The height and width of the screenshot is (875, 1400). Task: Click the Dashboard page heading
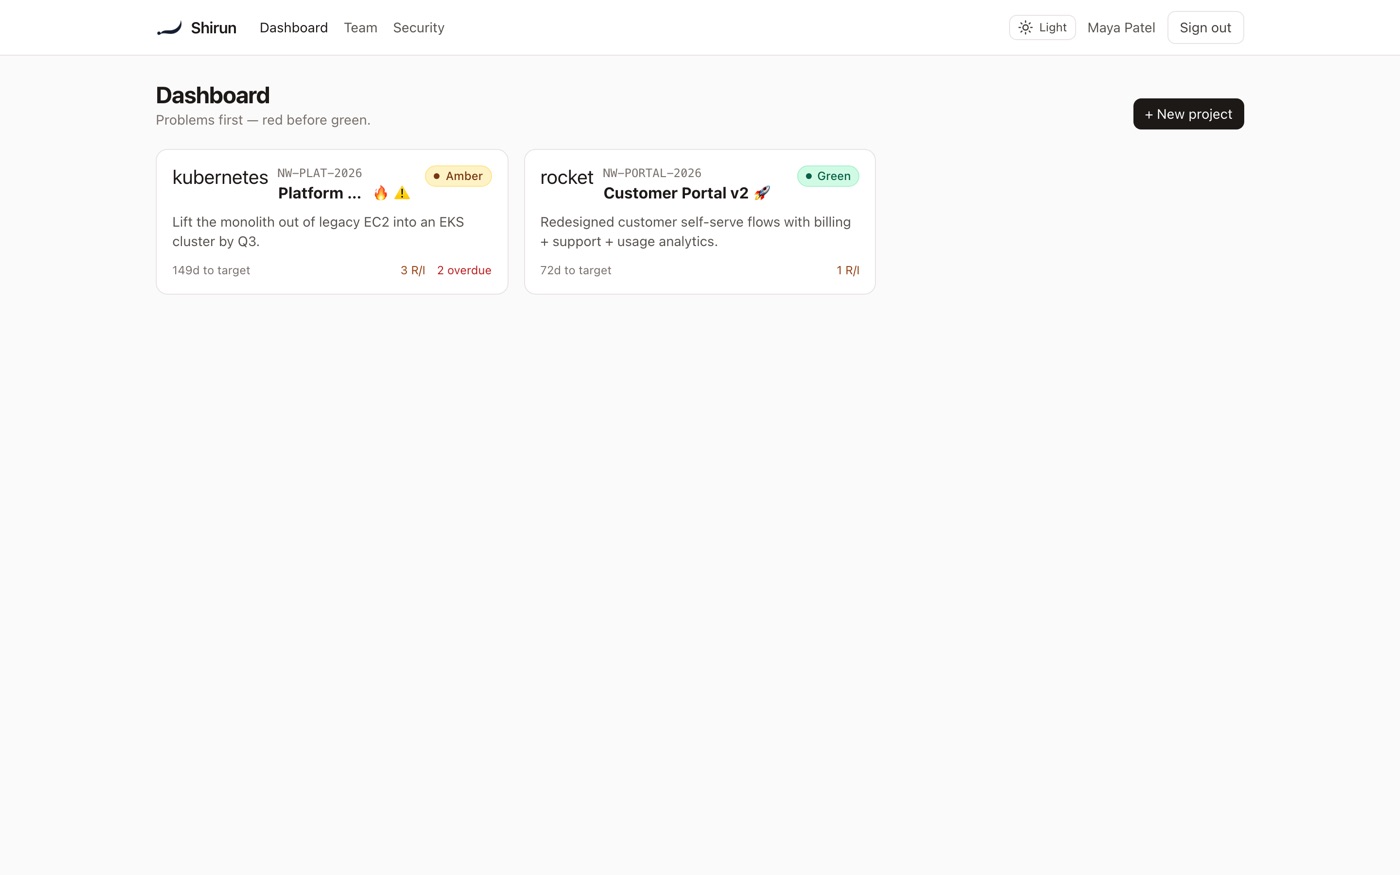tap(213, 95)
